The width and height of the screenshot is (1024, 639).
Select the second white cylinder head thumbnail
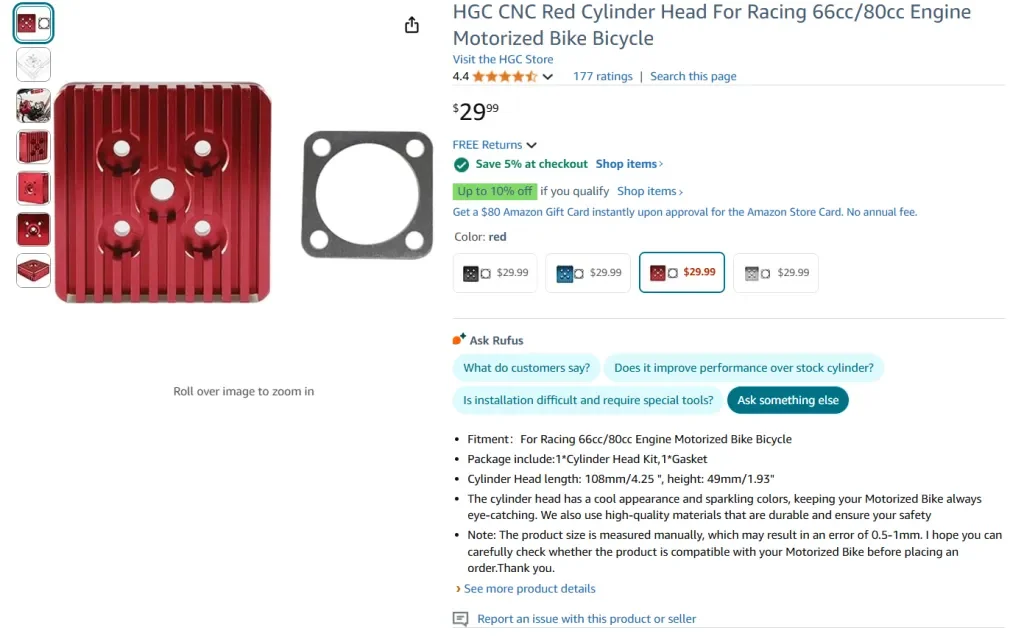(x=33, y=64)
